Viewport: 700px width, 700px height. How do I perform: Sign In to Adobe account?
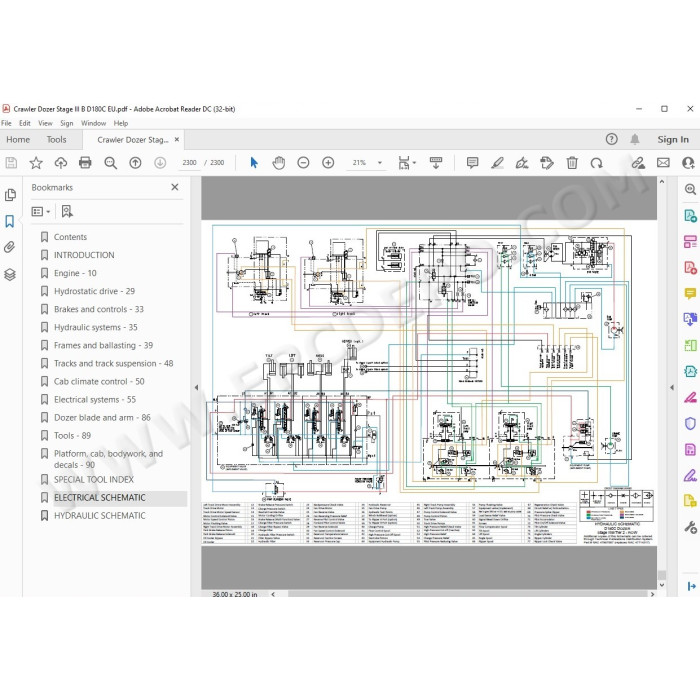click(673, 140)
